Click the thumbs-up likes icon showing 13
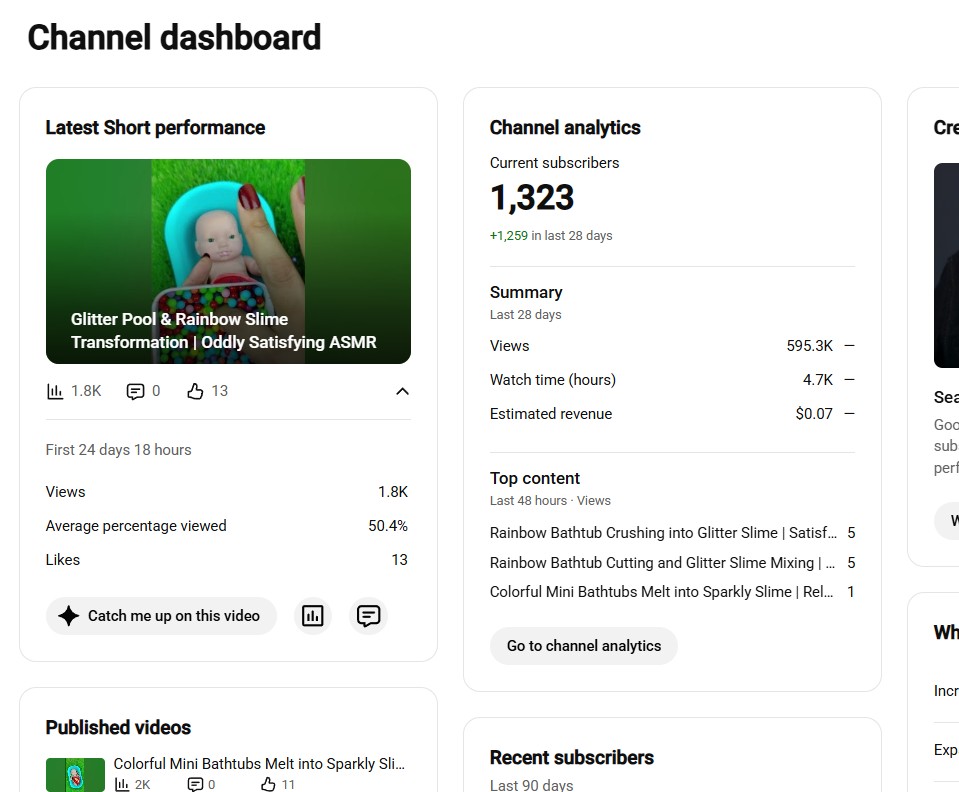 (x=195, y=391)
